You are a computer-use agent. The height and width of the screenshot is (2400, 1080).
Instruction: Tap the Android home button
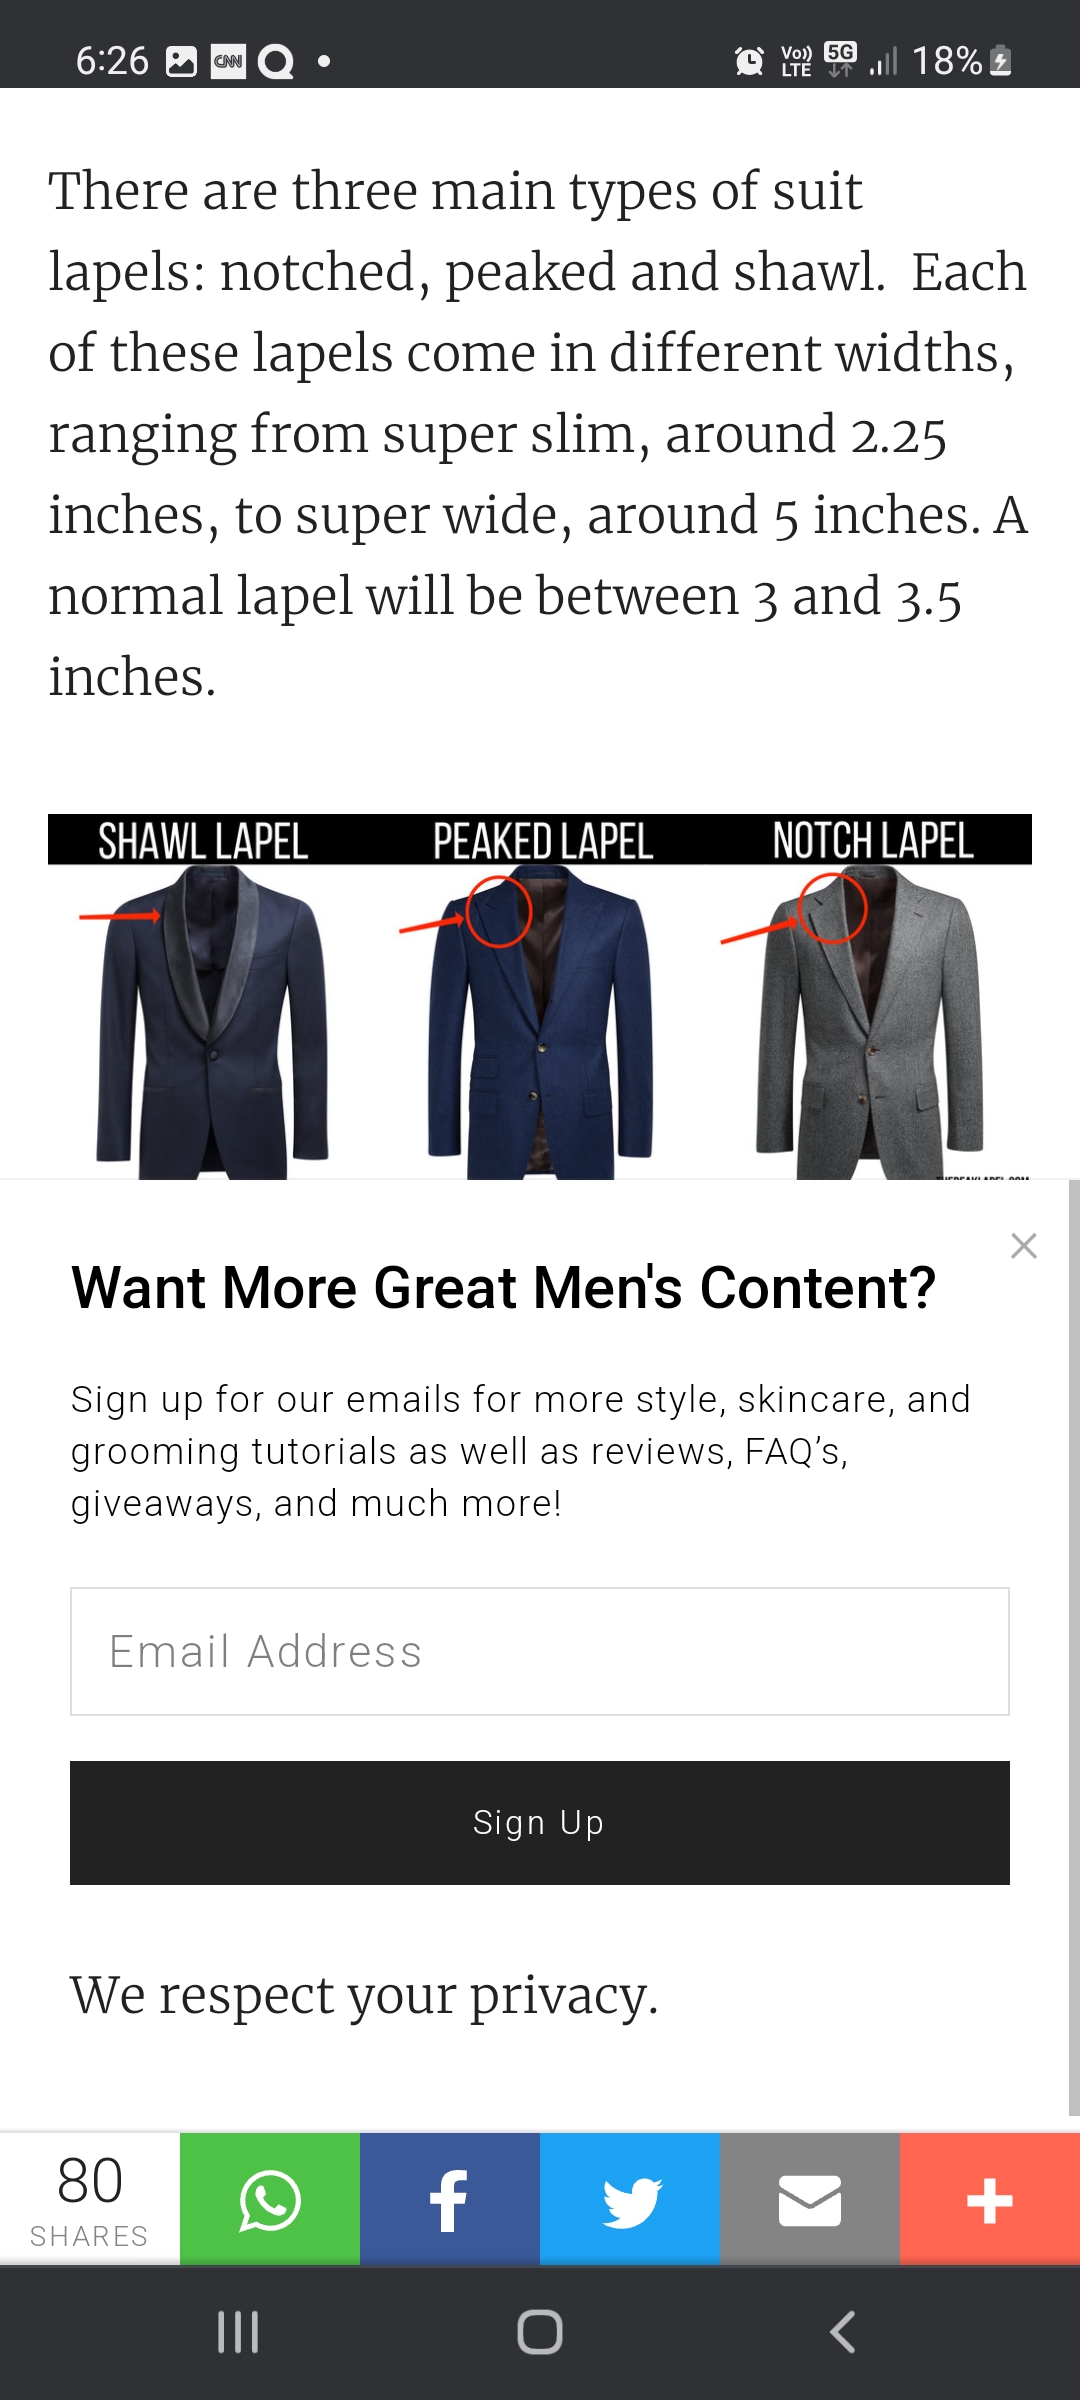540,2332
